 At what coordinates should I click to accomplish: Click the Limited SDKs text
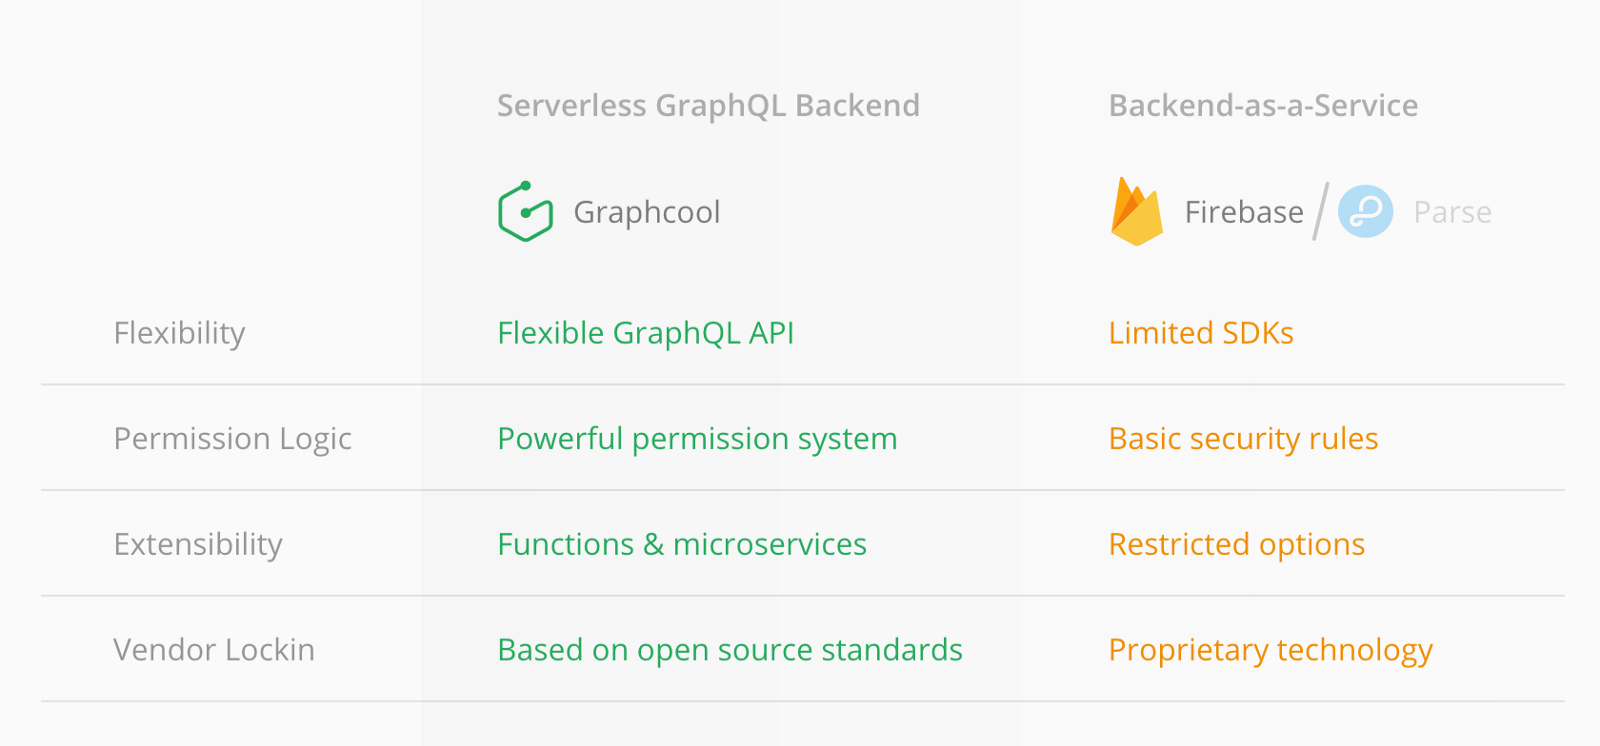click(1200, 333)
